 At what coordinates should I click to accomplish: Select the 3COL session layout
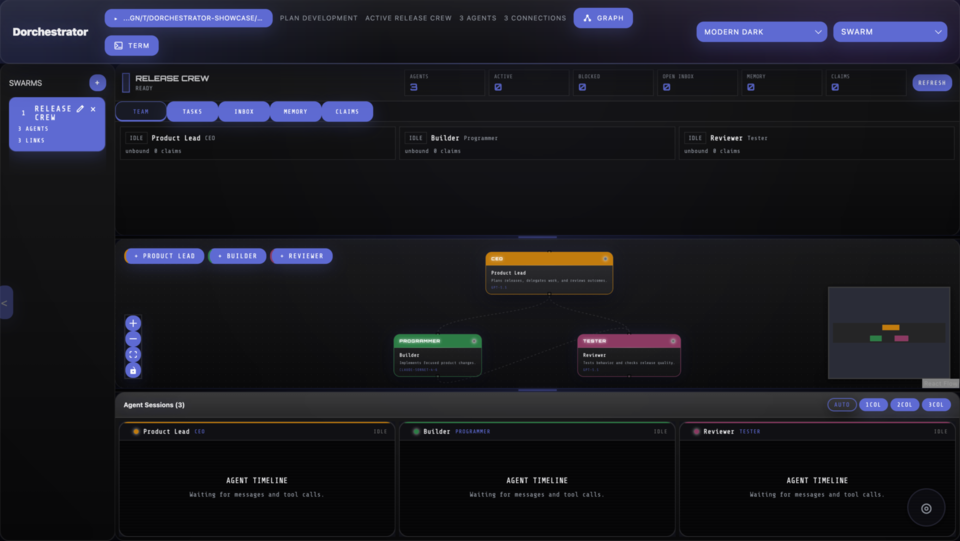[x=936, y=405]
